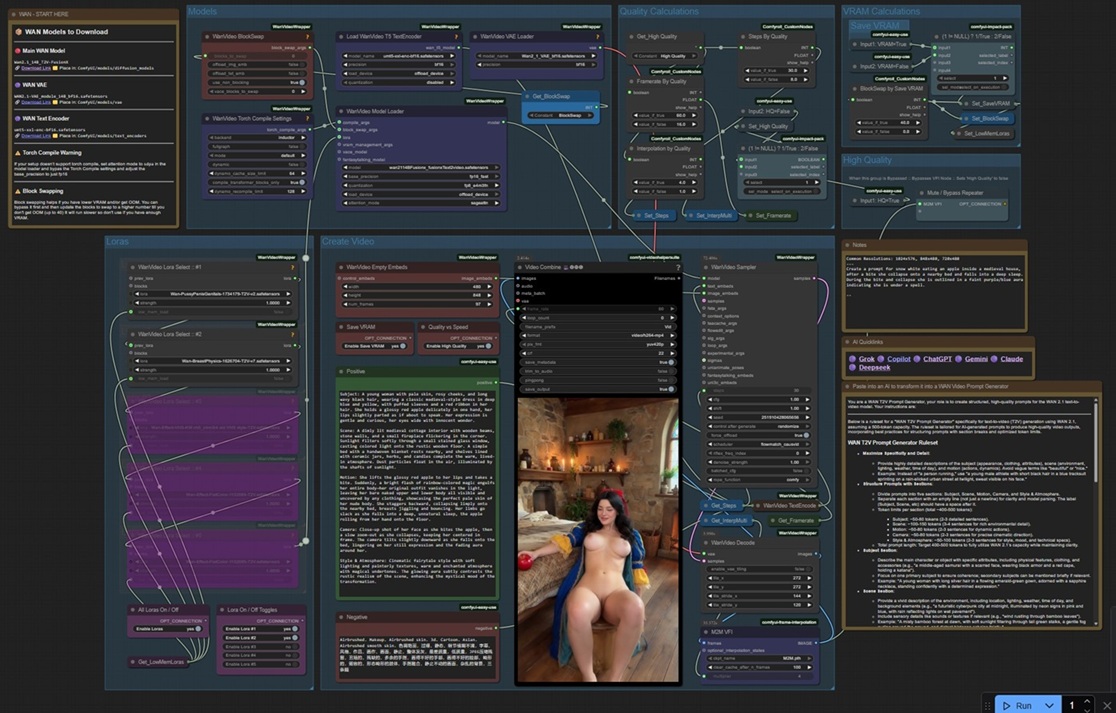Click the value_if_true field in Steps By Quality
The image size is (1116, 713).
click(x=777, y=70)
